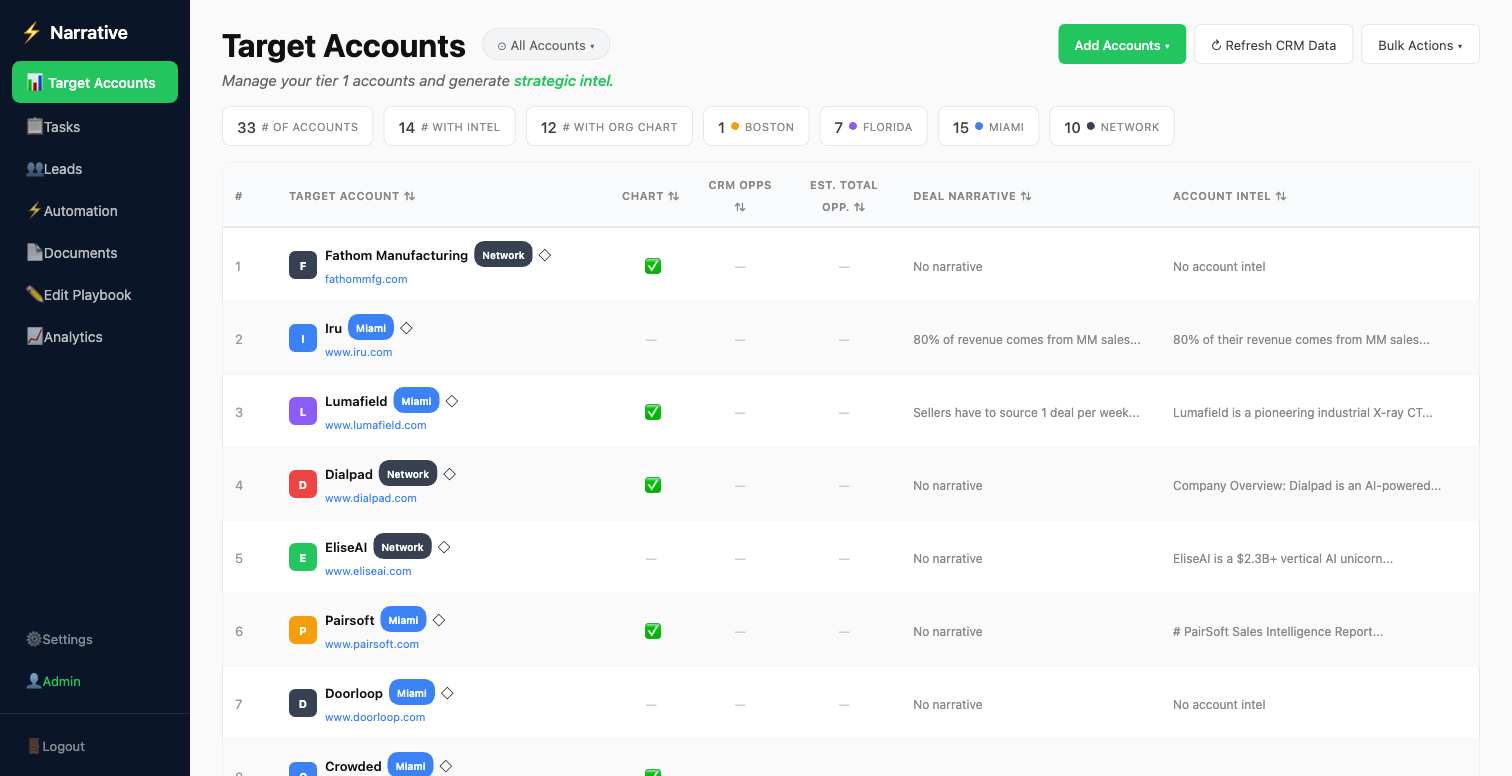Click diamond icon next to Lumafield
Screen dimensions: 1512x776
coord(452,401)
